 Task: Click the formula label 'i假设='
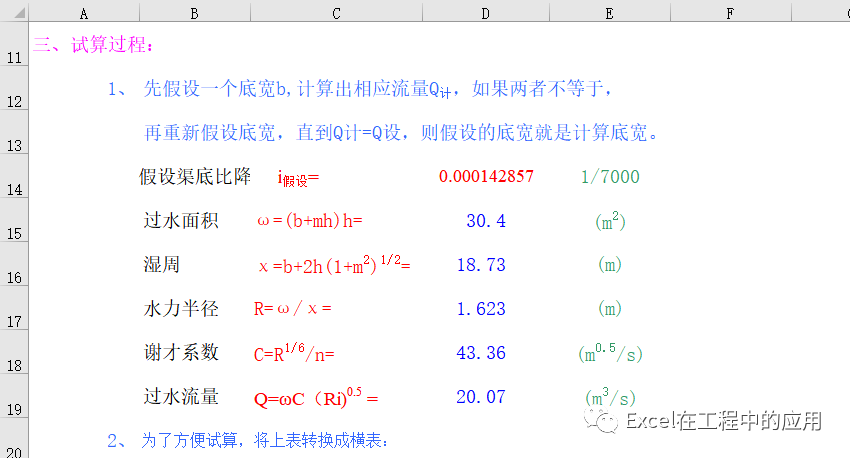(298, 178)
